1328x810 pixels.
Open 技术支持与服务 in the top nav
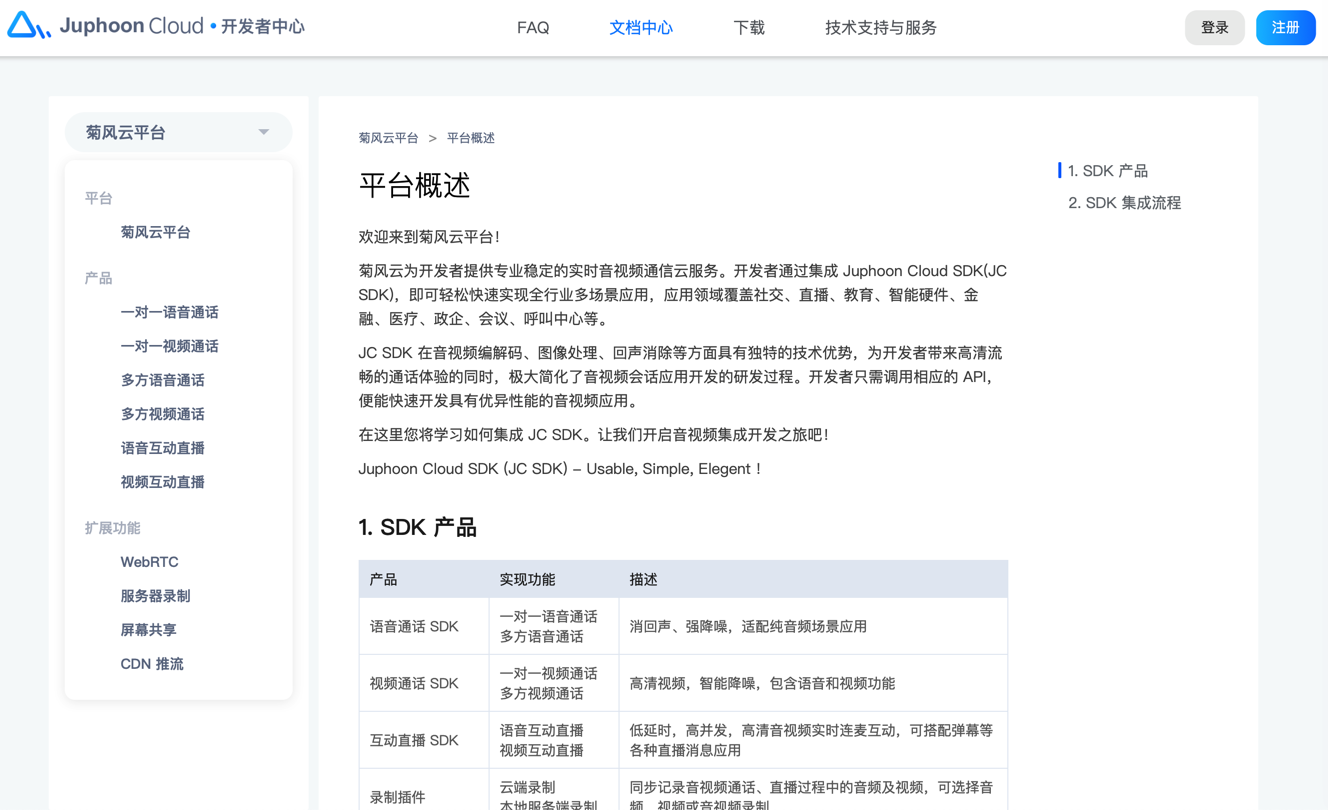click(881, 28)
